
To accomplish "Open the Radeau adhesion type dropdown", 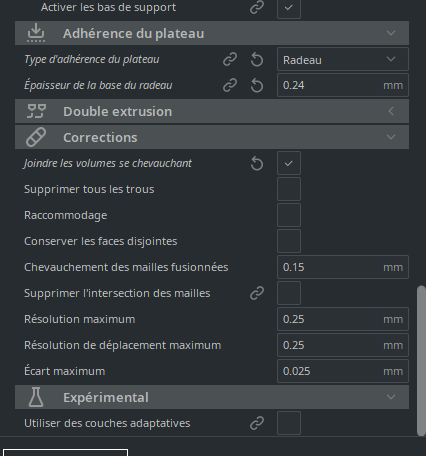I will [343, 59].
